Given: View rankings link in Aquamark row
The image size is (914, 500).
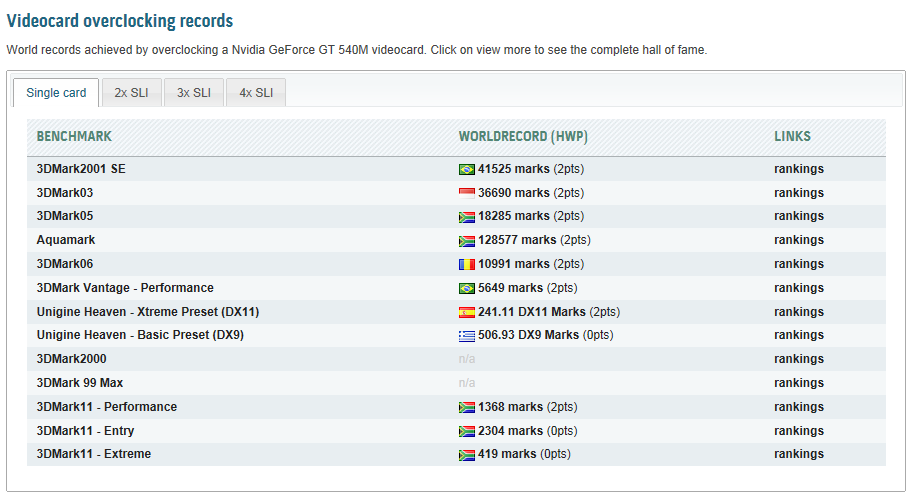Looking at the screenshot, I should [799, 240].
